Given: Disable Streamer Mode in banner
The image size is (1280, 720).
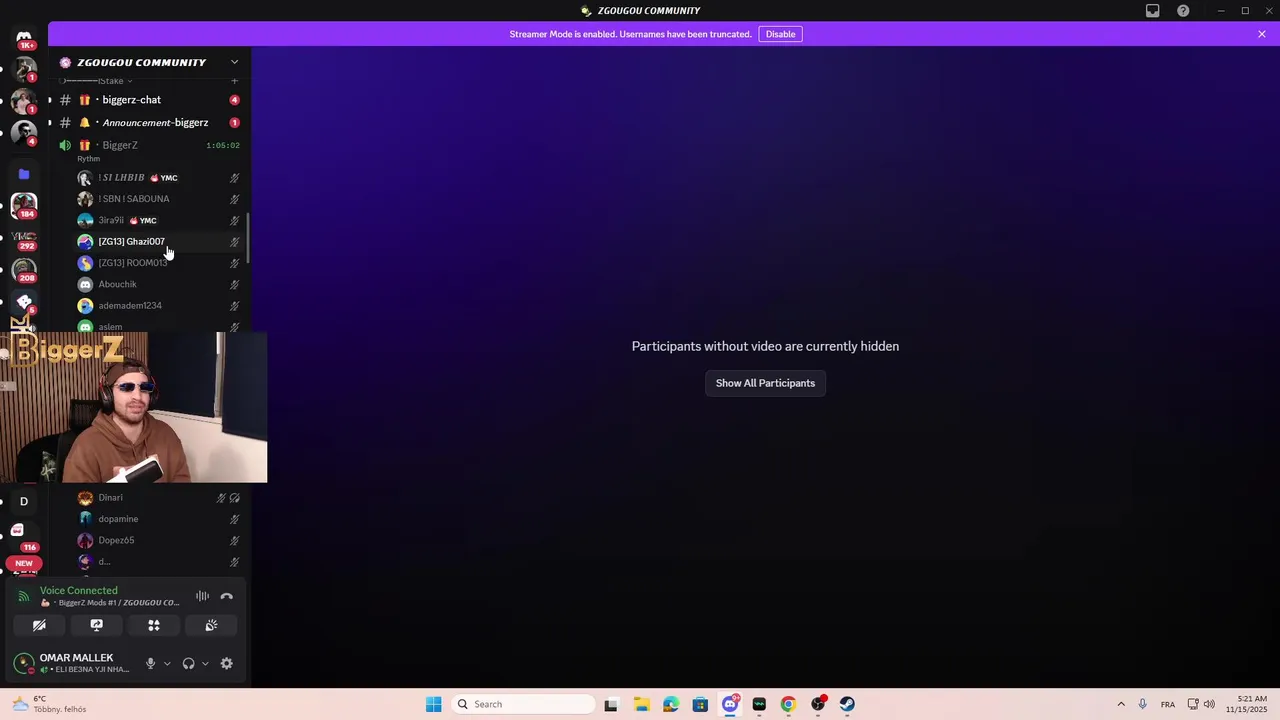Looking at the screenshot, I should tap(781, 34).
